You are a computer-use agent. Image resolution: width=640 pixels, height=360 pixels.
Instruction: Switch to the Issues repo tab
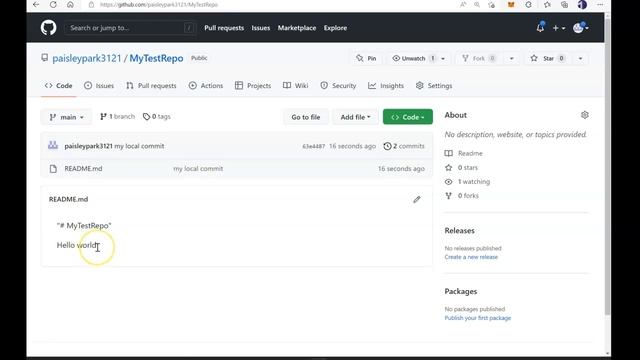[99, 86]
